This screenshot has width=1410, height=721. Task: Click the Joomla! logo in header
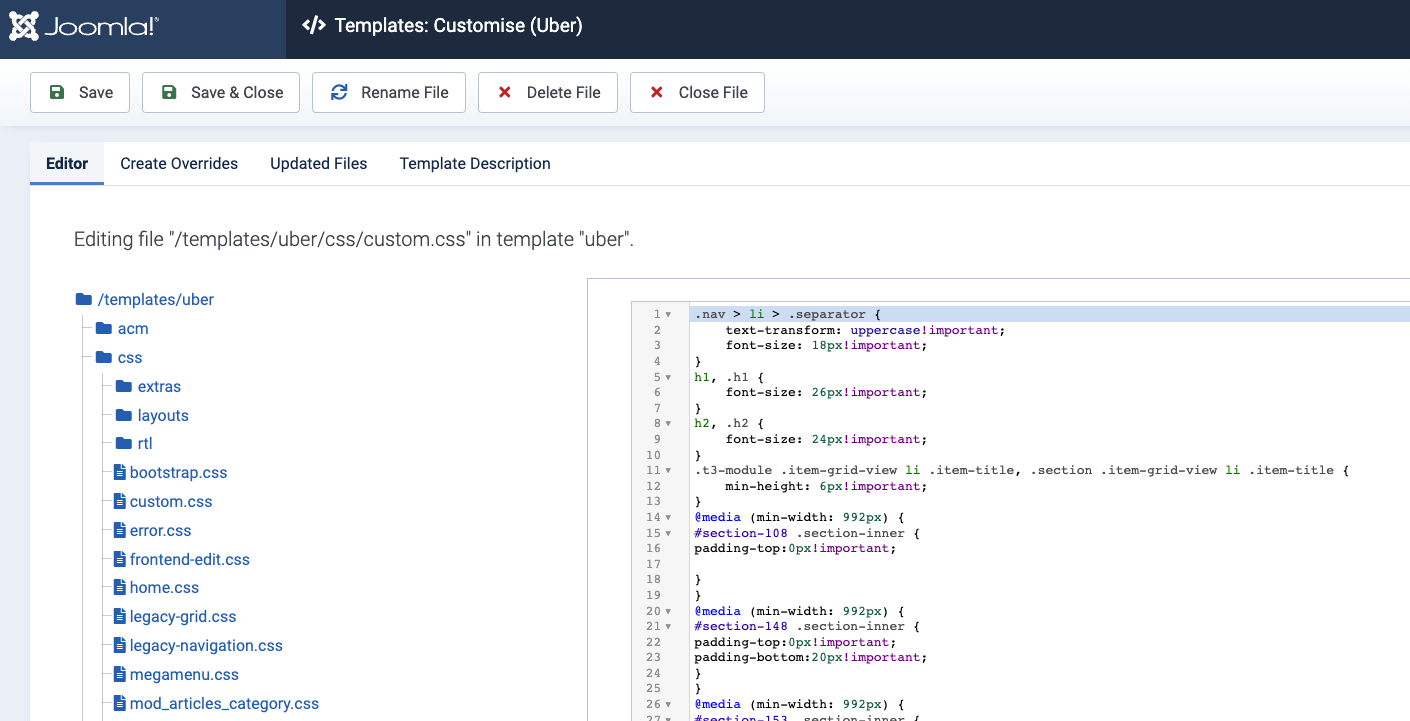pos(83,27)
